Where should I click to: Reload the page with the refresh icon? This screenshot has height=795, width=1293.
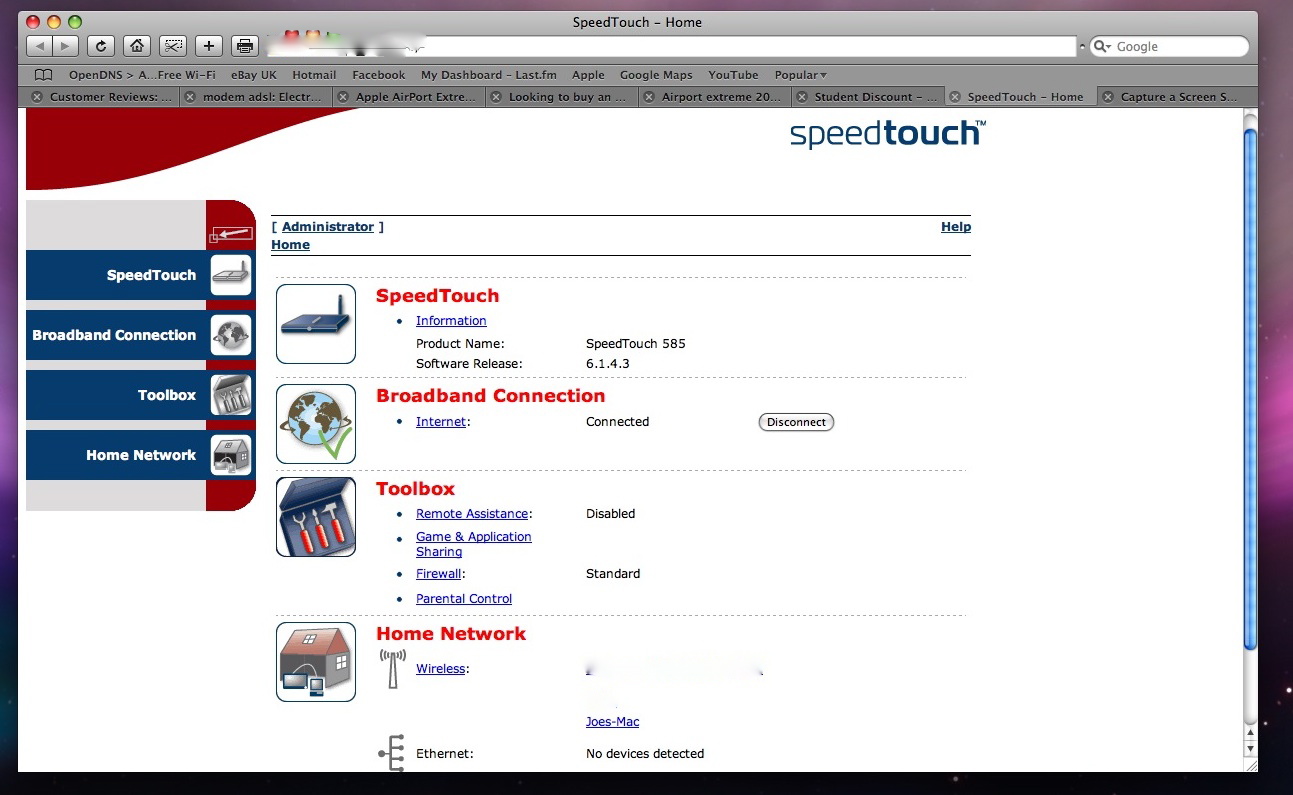pyautogui.click(x=100, y=46)
